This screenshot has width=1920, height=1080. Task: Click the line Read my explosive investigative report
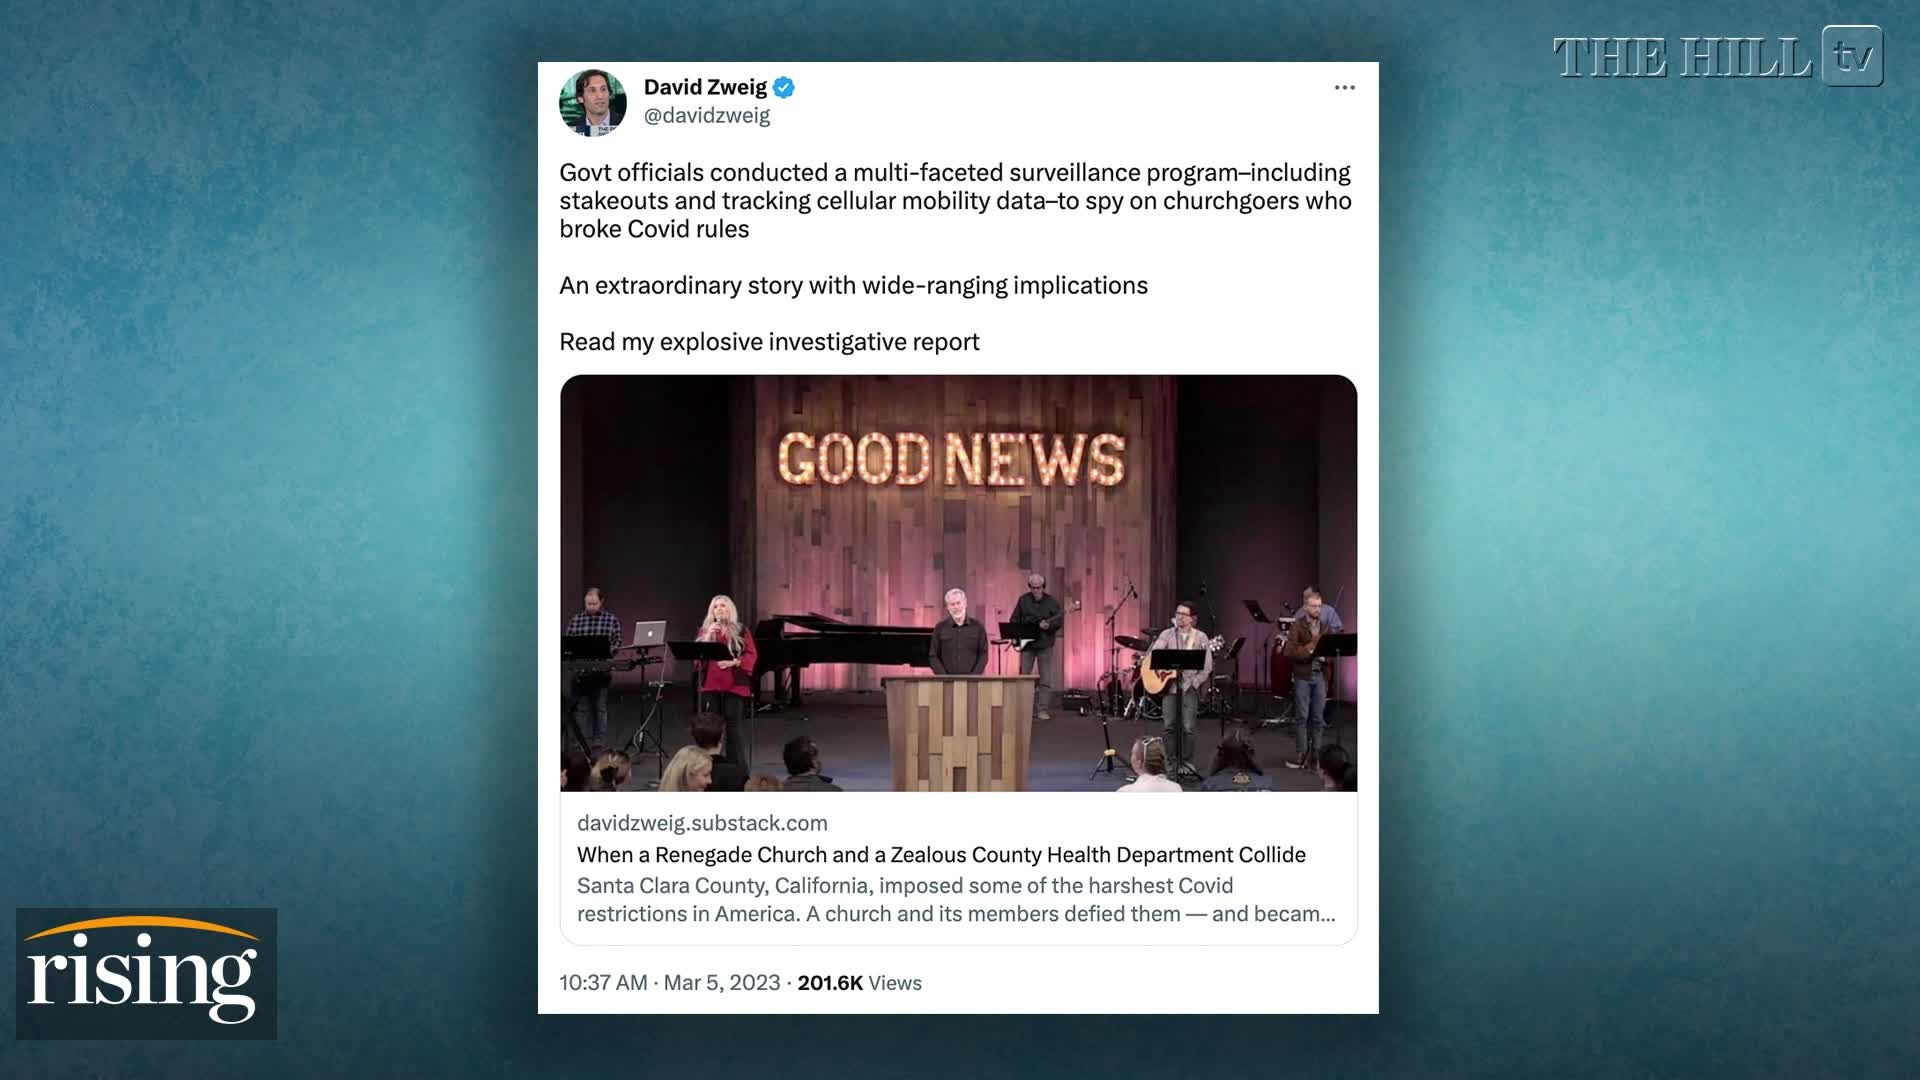point(769,342)
